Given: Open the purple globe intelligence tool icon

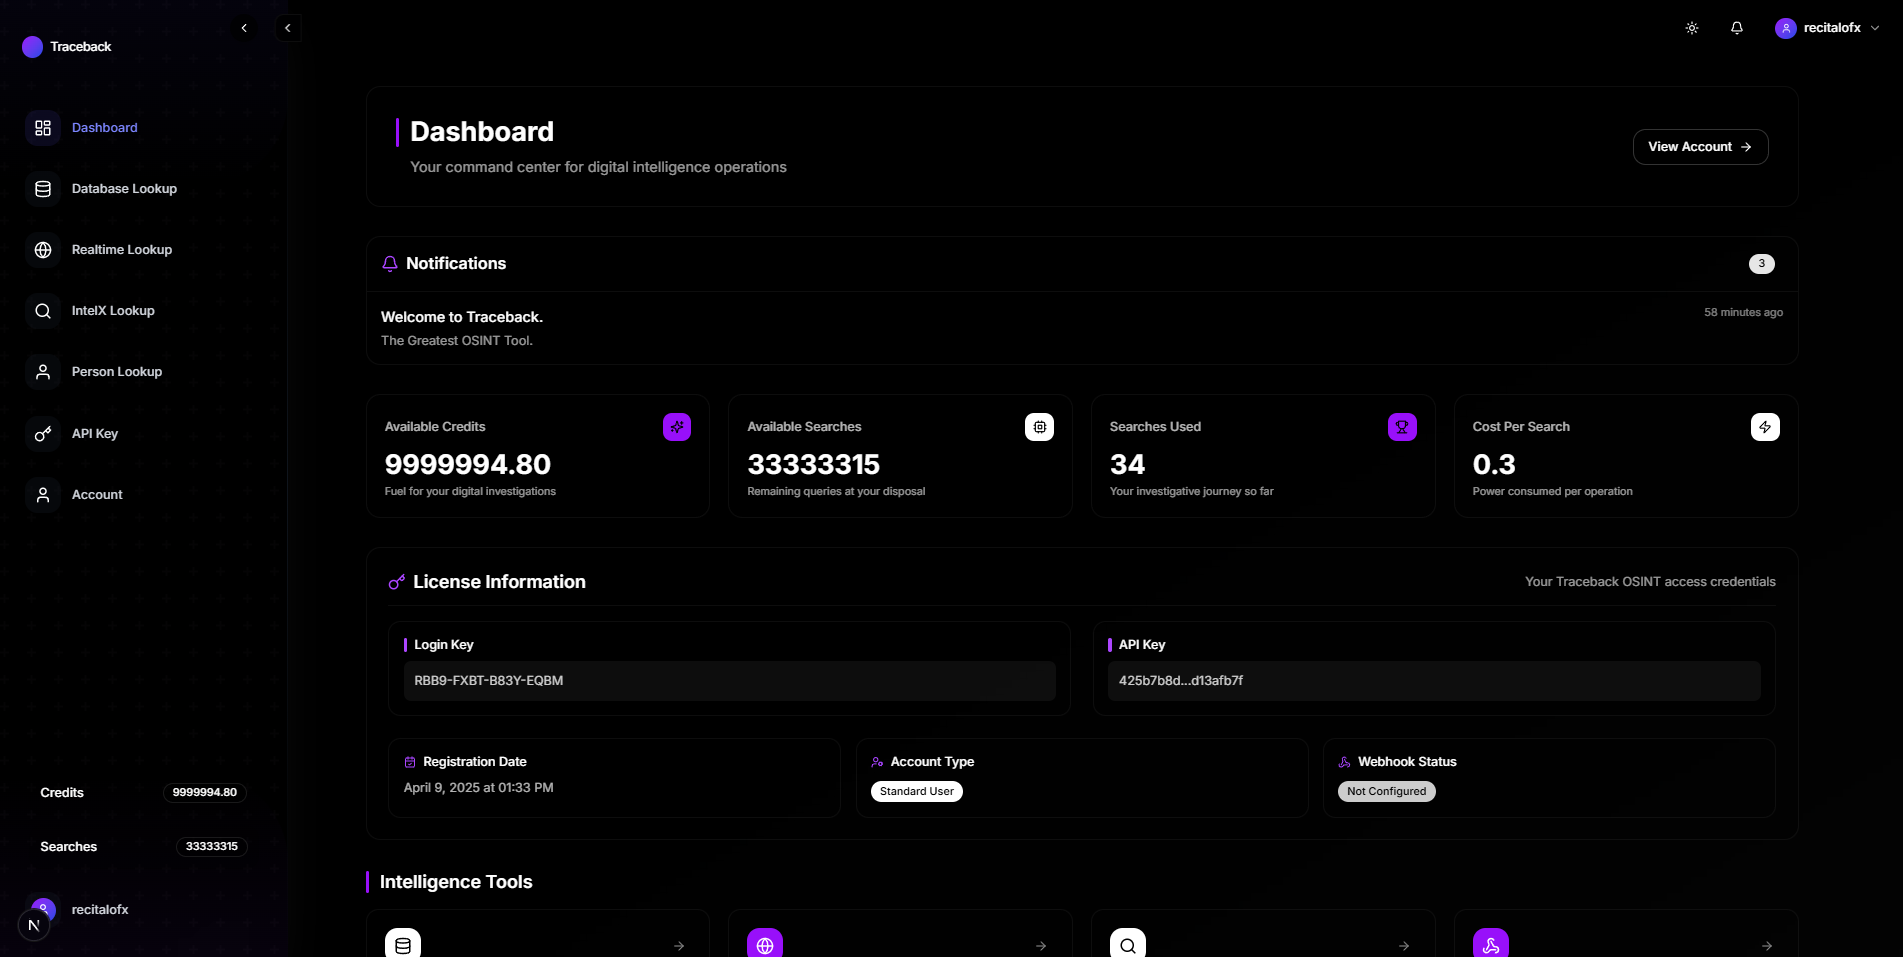Looking at the screenshot, I should (765, 944).
